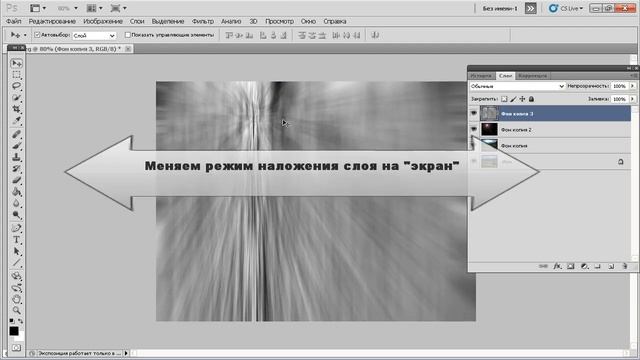Click the foreground color swatch

(x=14, y=331)
